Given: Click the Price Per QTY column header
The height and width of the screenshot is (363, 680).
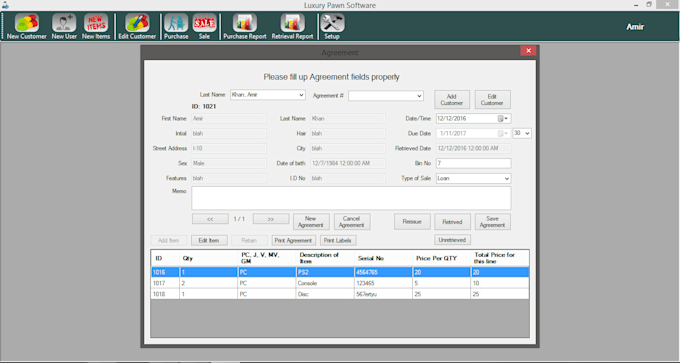Looking at the screenshot, I should coord(441,258).
